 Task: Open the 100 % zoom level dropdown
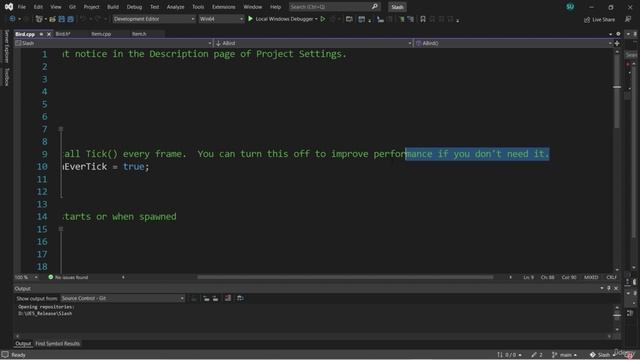27,278
